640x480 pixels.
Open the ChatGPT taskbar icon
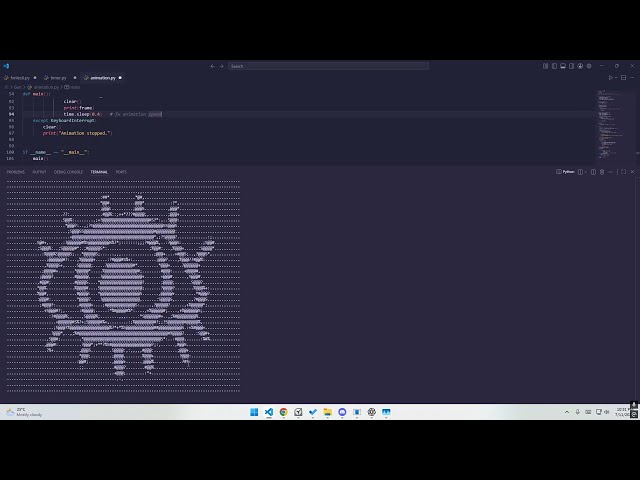pos(371,412)
